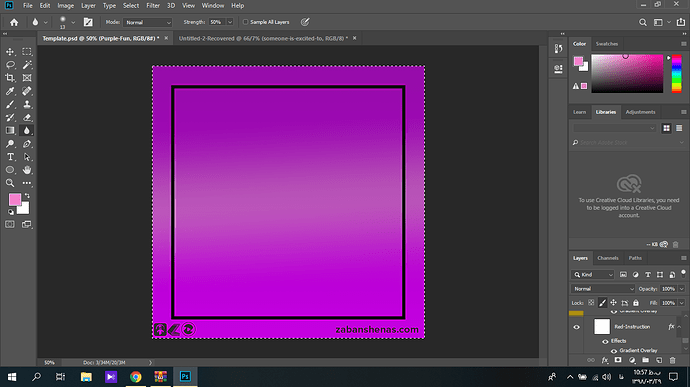
Task: Create new fill or adjustment layer
Action: [x=632, y=360]
